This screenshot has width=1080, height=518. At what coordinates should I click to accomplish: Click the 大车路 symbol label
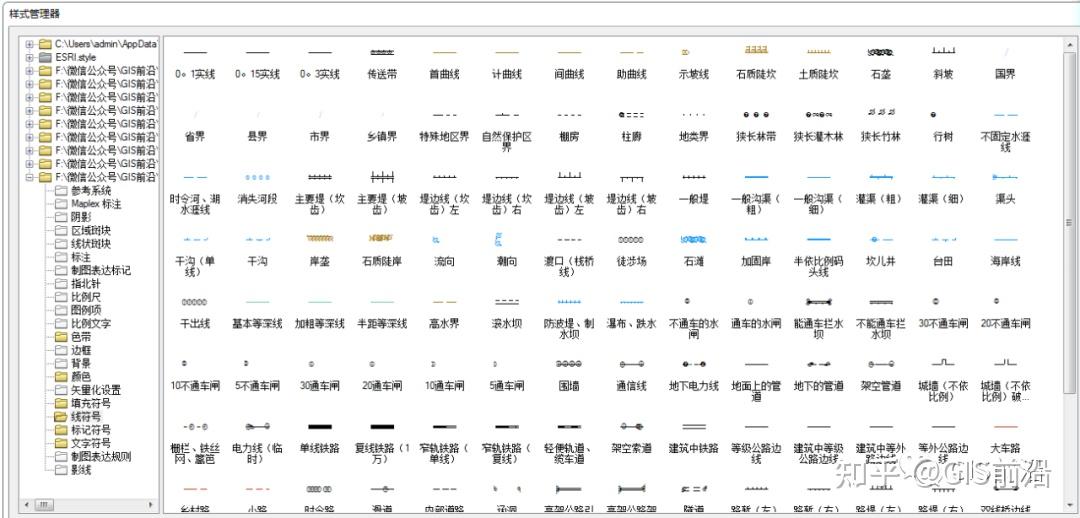pos(1005,448)
